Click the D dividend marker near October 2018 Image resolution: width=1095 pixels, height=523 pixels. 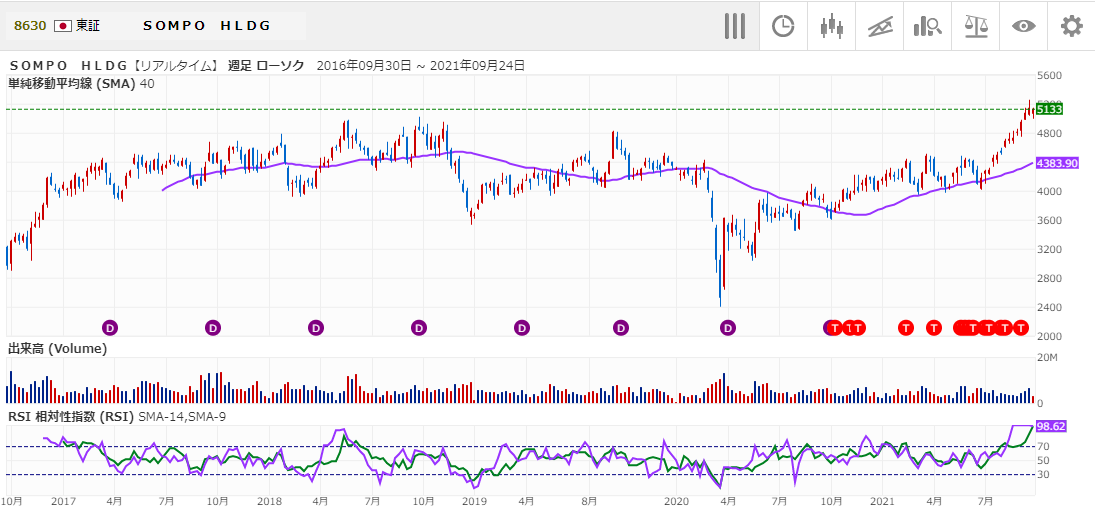pos(418,327)
